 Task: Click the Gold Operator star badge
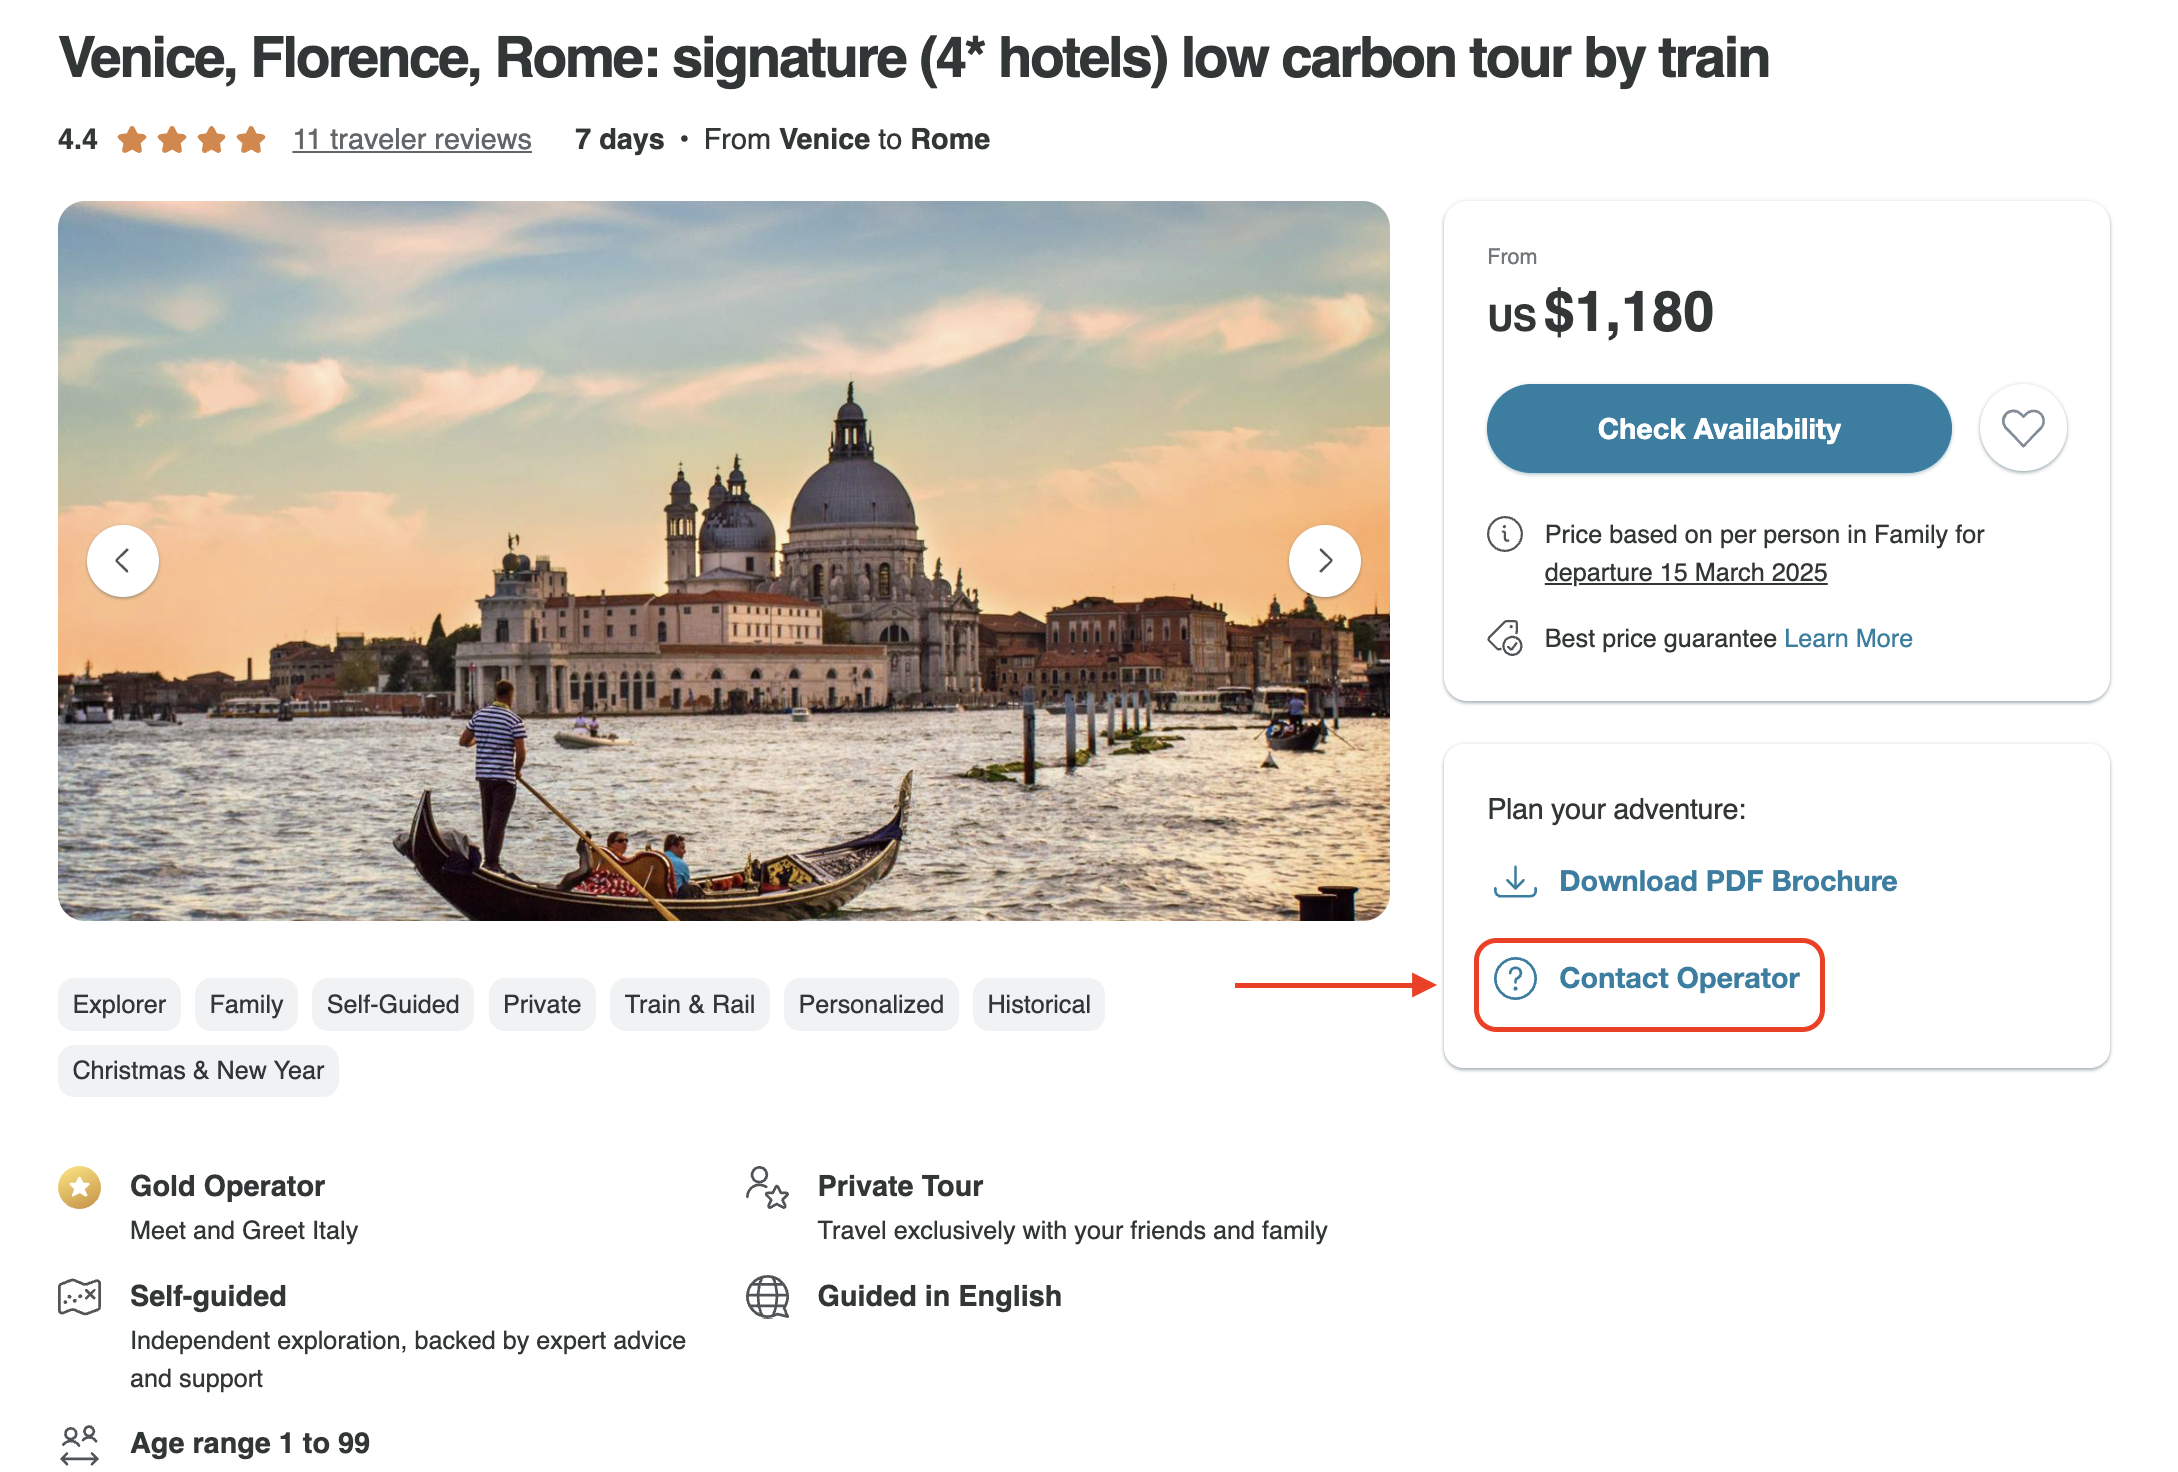(x=80, y=1187)
